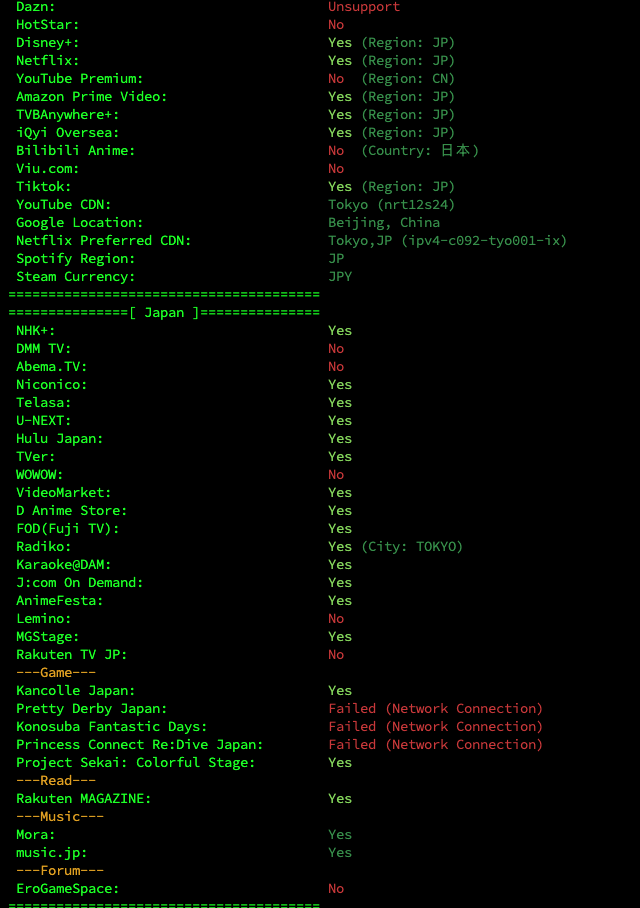Click the Princess Connect Re:Dive Japan label
The width and height of the screenshot is (640, 908).
click(x=139, y=745)
